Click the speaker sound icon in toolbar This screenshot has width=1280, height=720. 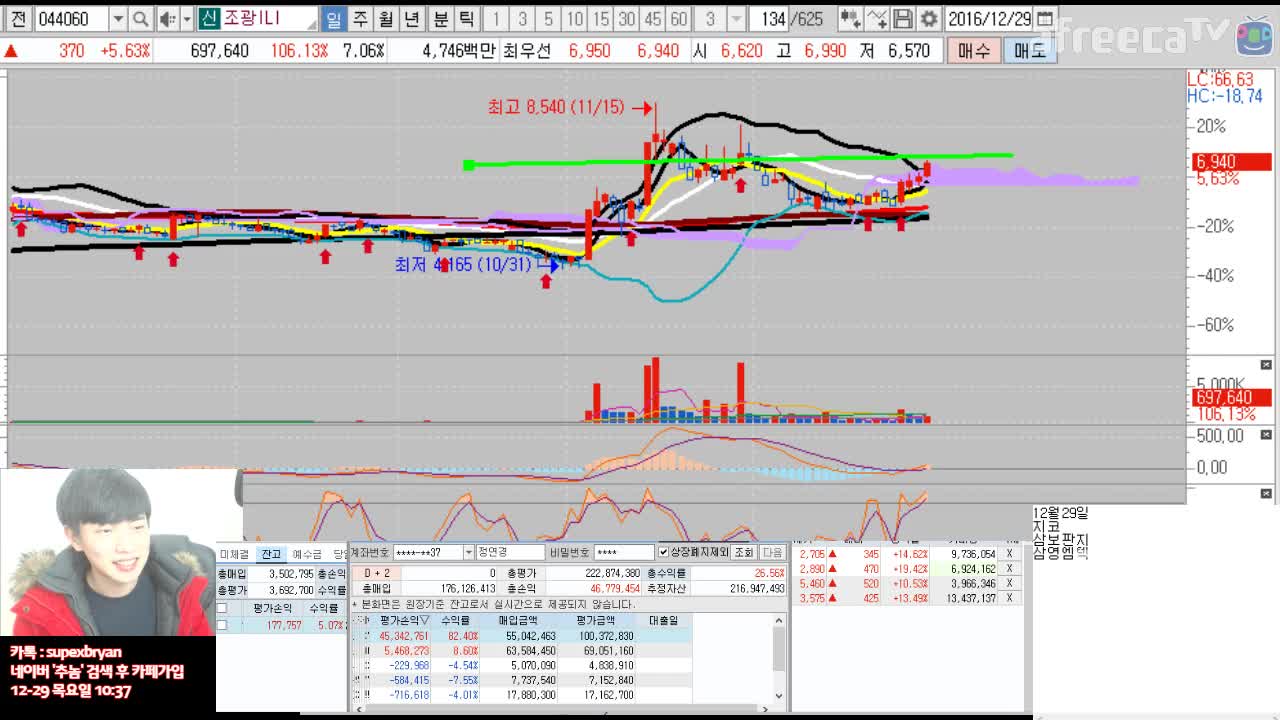166,19
